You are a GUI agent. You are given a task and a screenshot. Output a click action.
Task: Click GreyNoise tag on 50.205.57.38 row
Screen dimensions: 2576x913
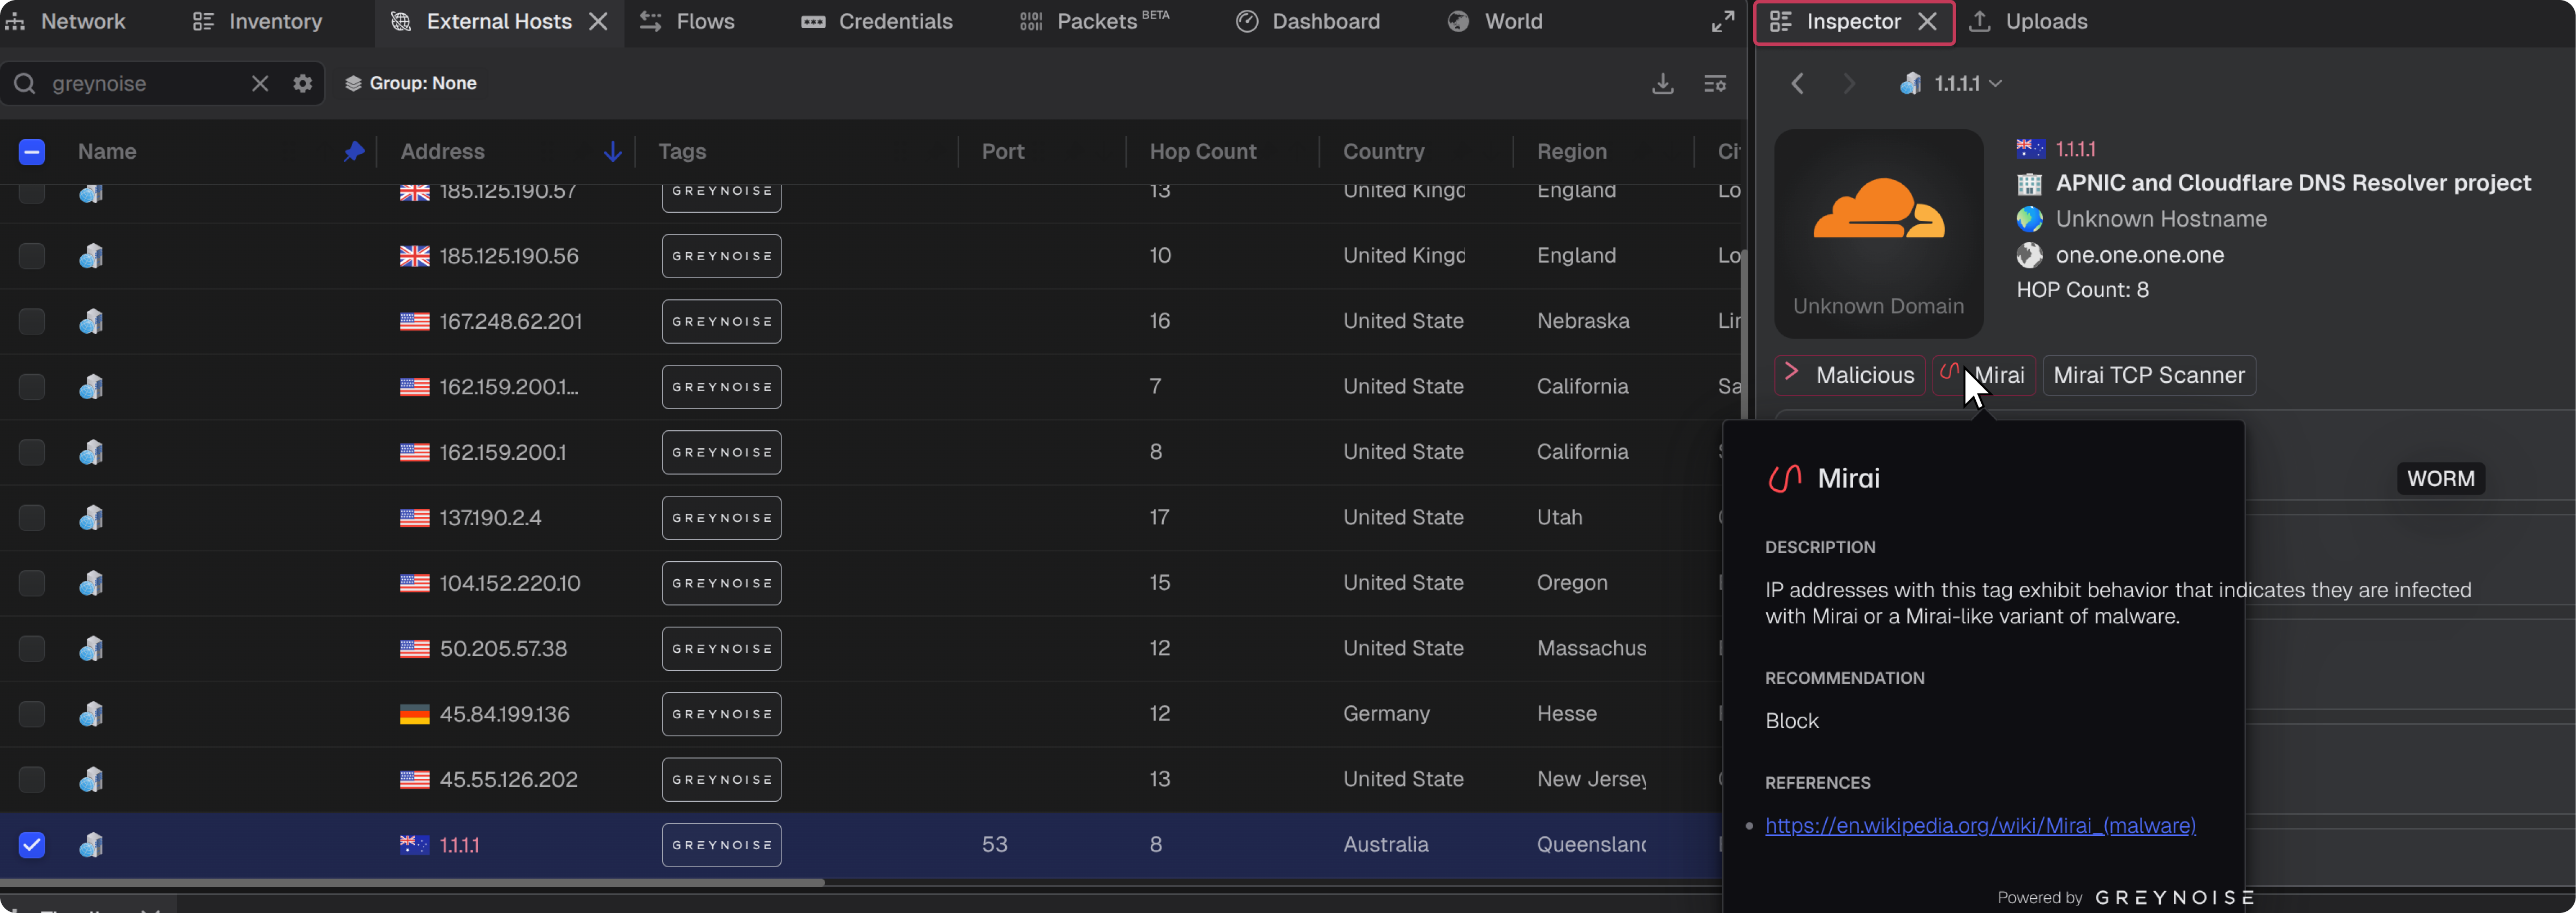[721, 648]
